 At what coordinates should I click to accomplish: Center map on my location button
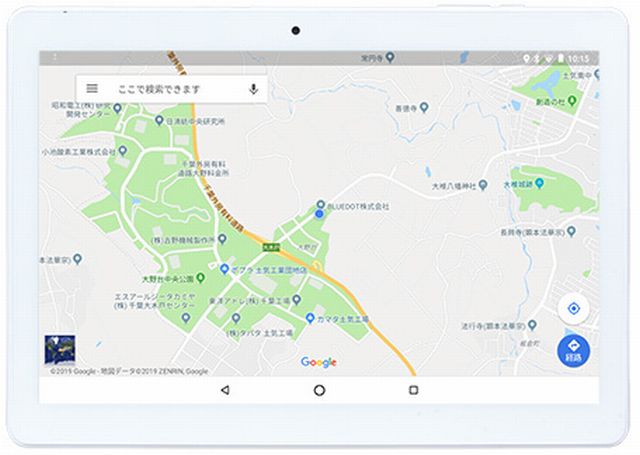573,309
